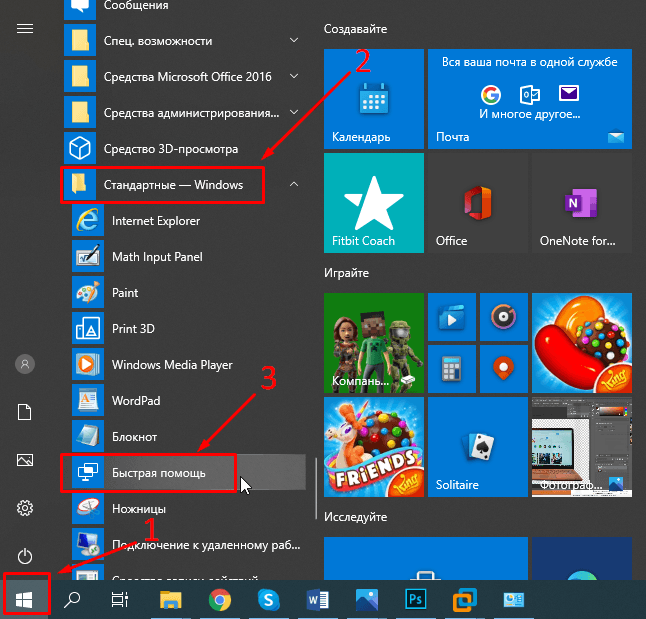Open the hamburger menu at top

click(x=25, y=28)
